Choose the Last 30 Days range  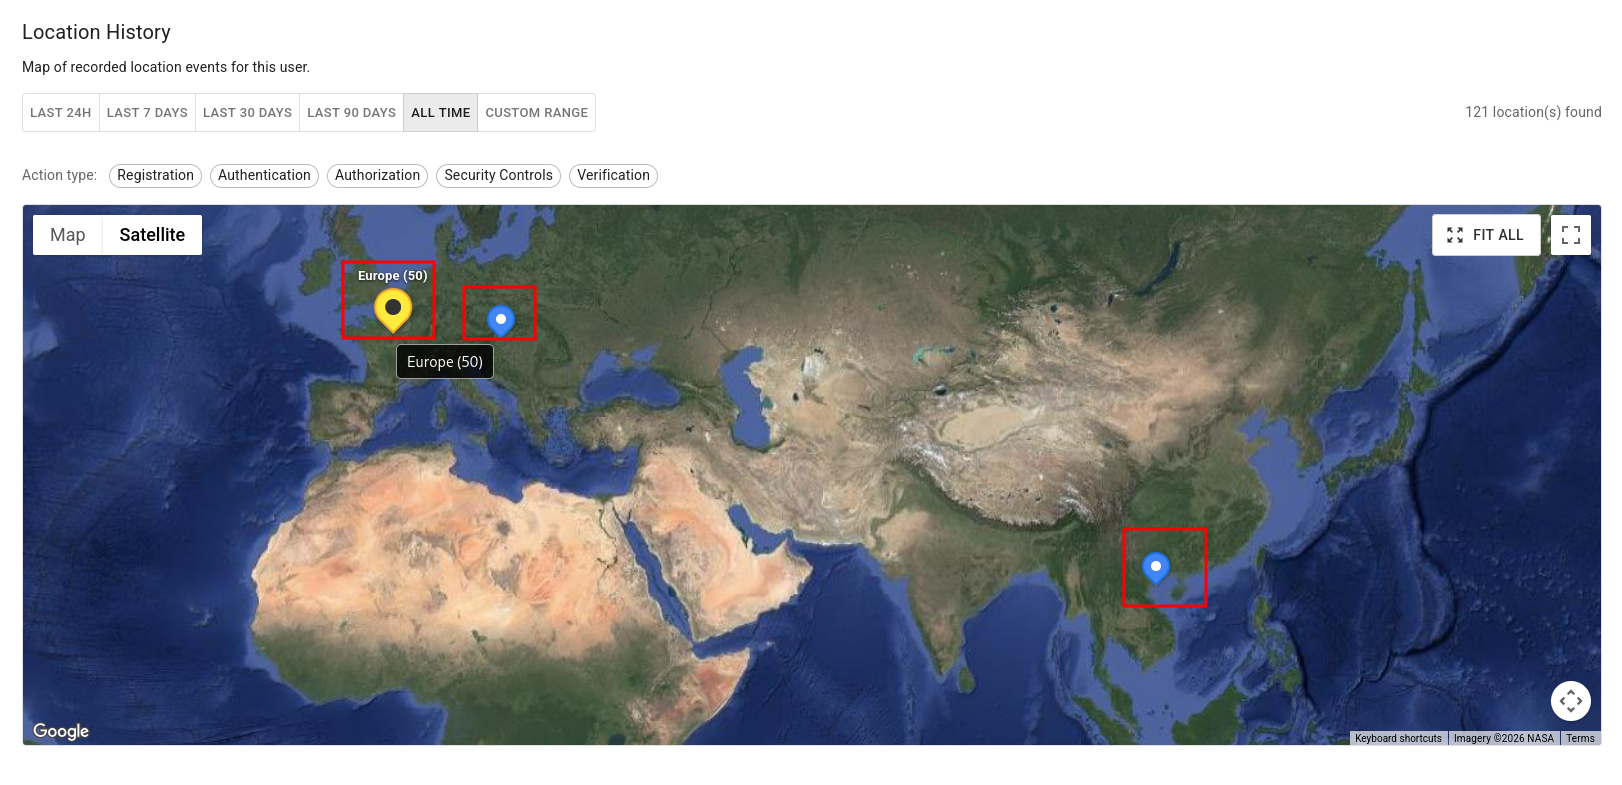click(x=247, y=113)
